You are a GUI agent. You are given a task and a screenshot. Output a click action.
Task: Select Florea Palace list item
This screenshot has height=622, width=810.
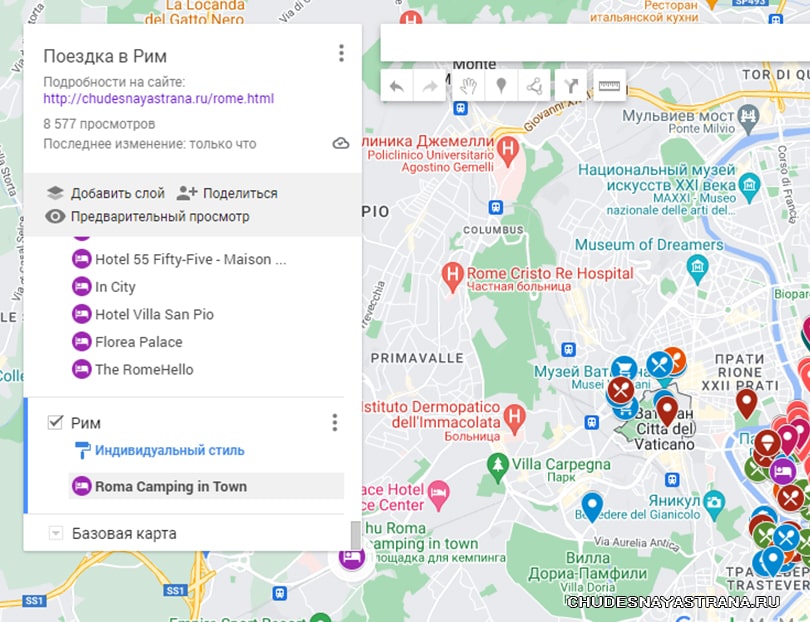(x=127, y=342)
